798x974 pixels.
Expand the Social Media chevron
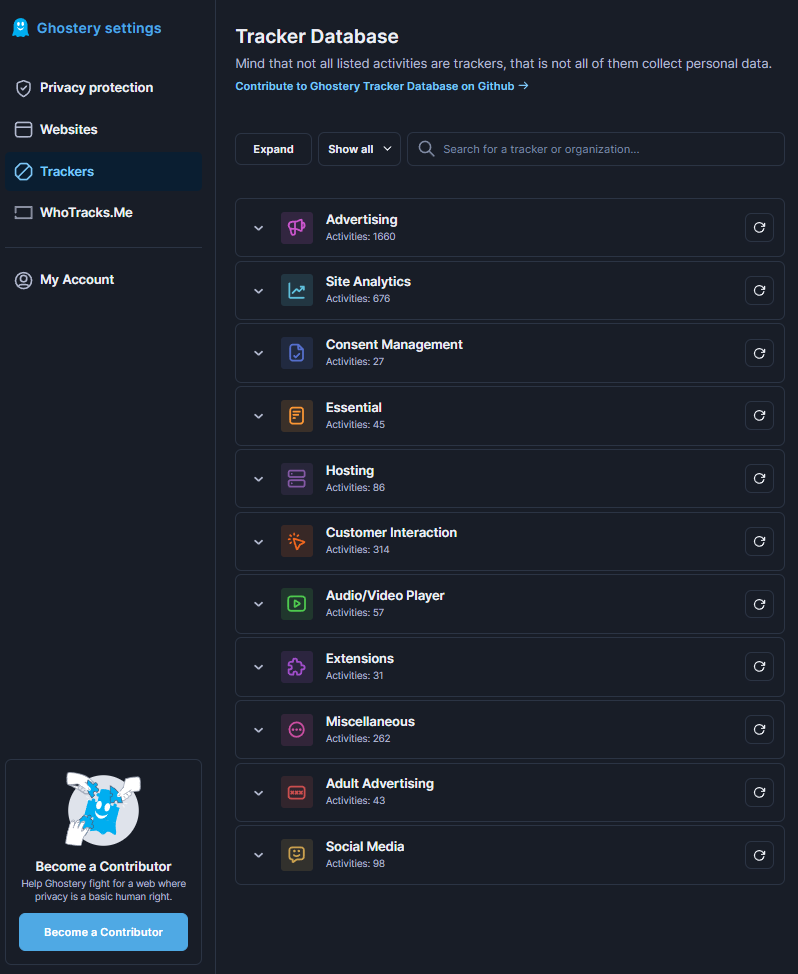tap(258, 855)
